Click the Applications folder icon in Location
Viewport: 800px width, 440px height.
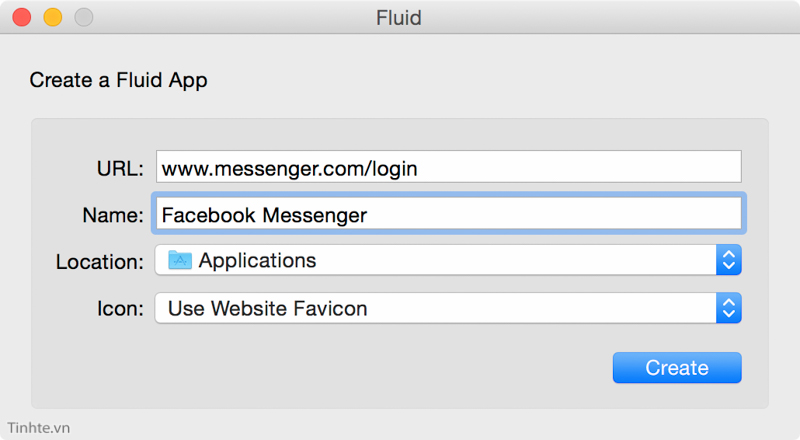(180, 260)
